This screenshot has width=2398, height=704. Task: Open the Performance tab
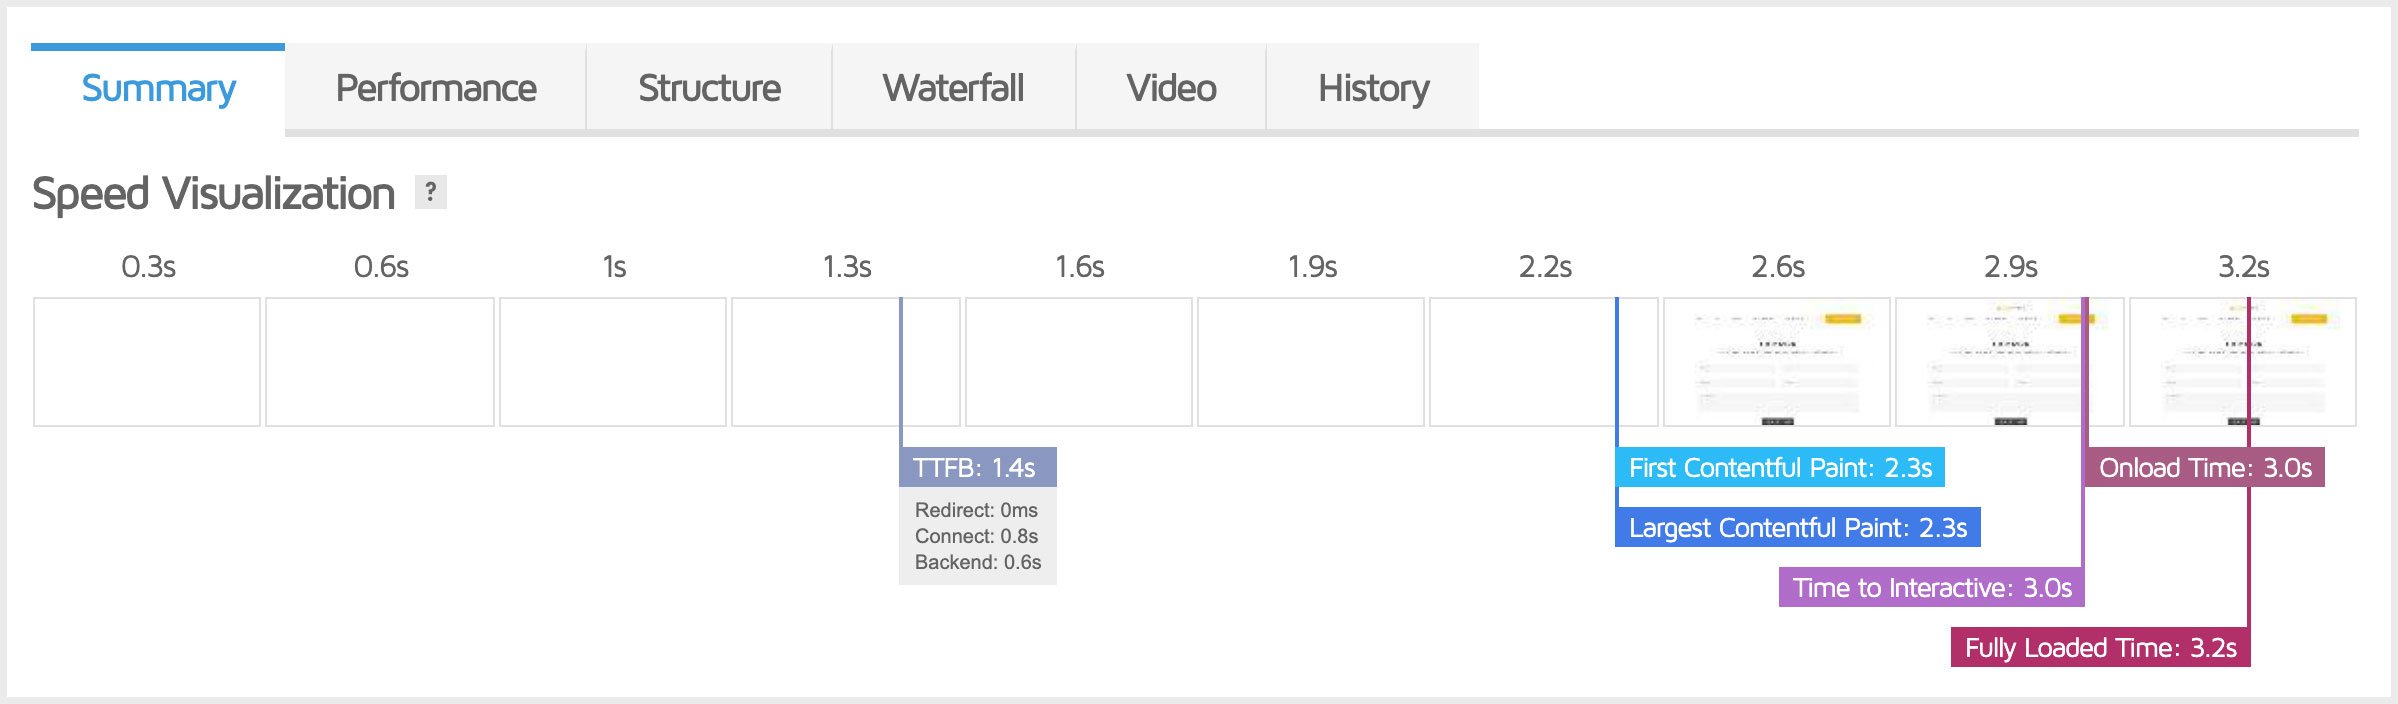436,88
